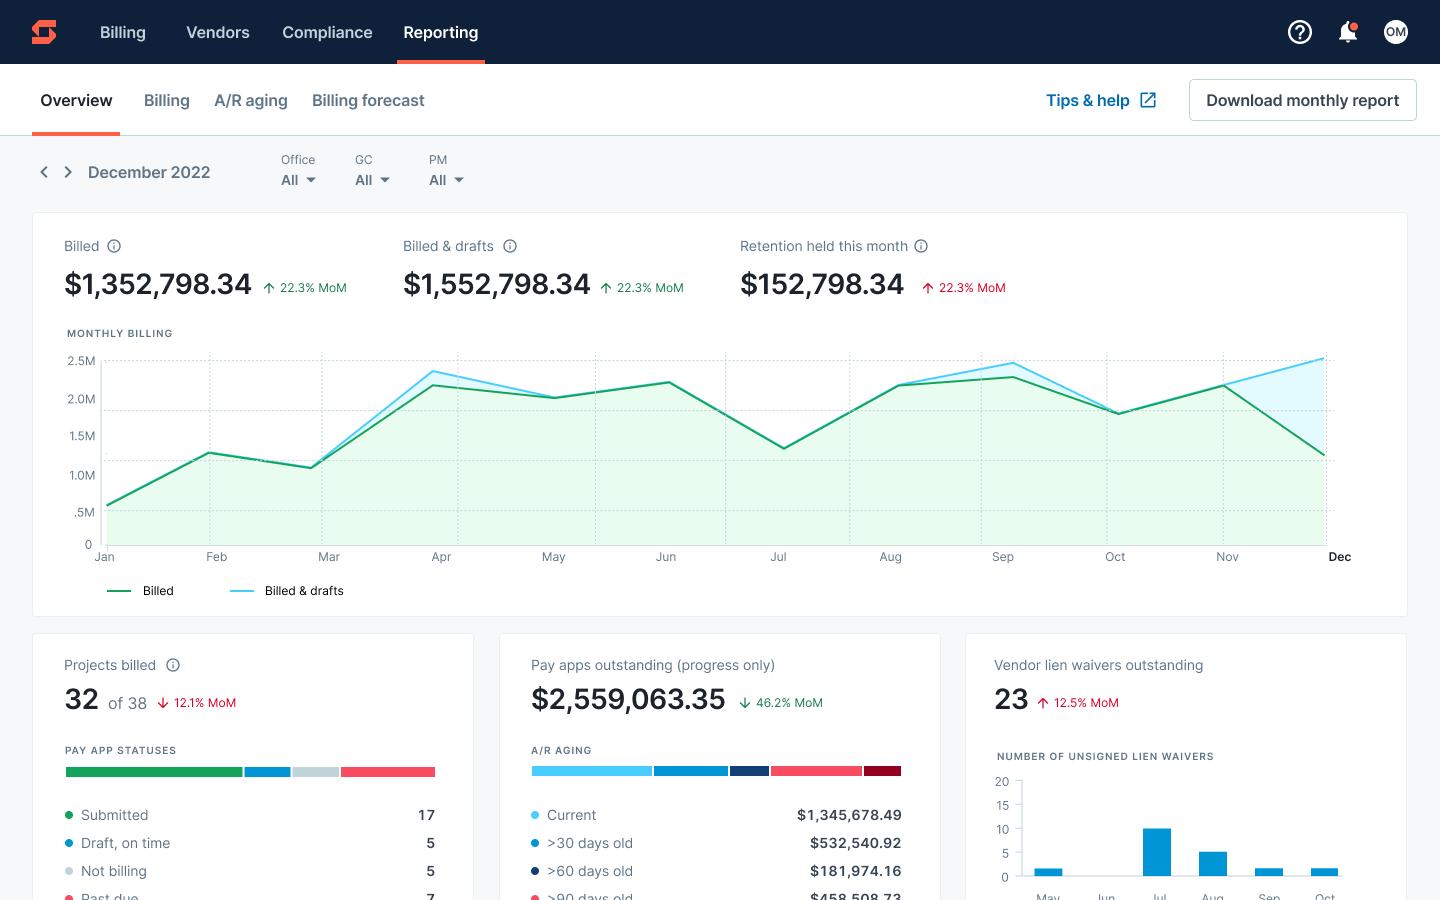Click the info icon beside Projects billed
This screenshot has width=1440, height=900.
(173, 665)
